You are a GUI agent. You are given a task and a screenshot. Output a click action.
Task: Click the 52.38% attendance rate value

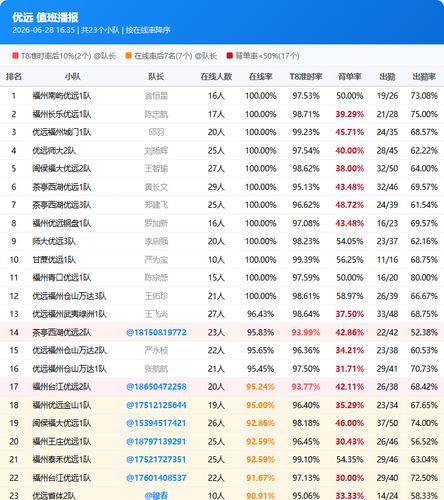click(x=424, y=332)
